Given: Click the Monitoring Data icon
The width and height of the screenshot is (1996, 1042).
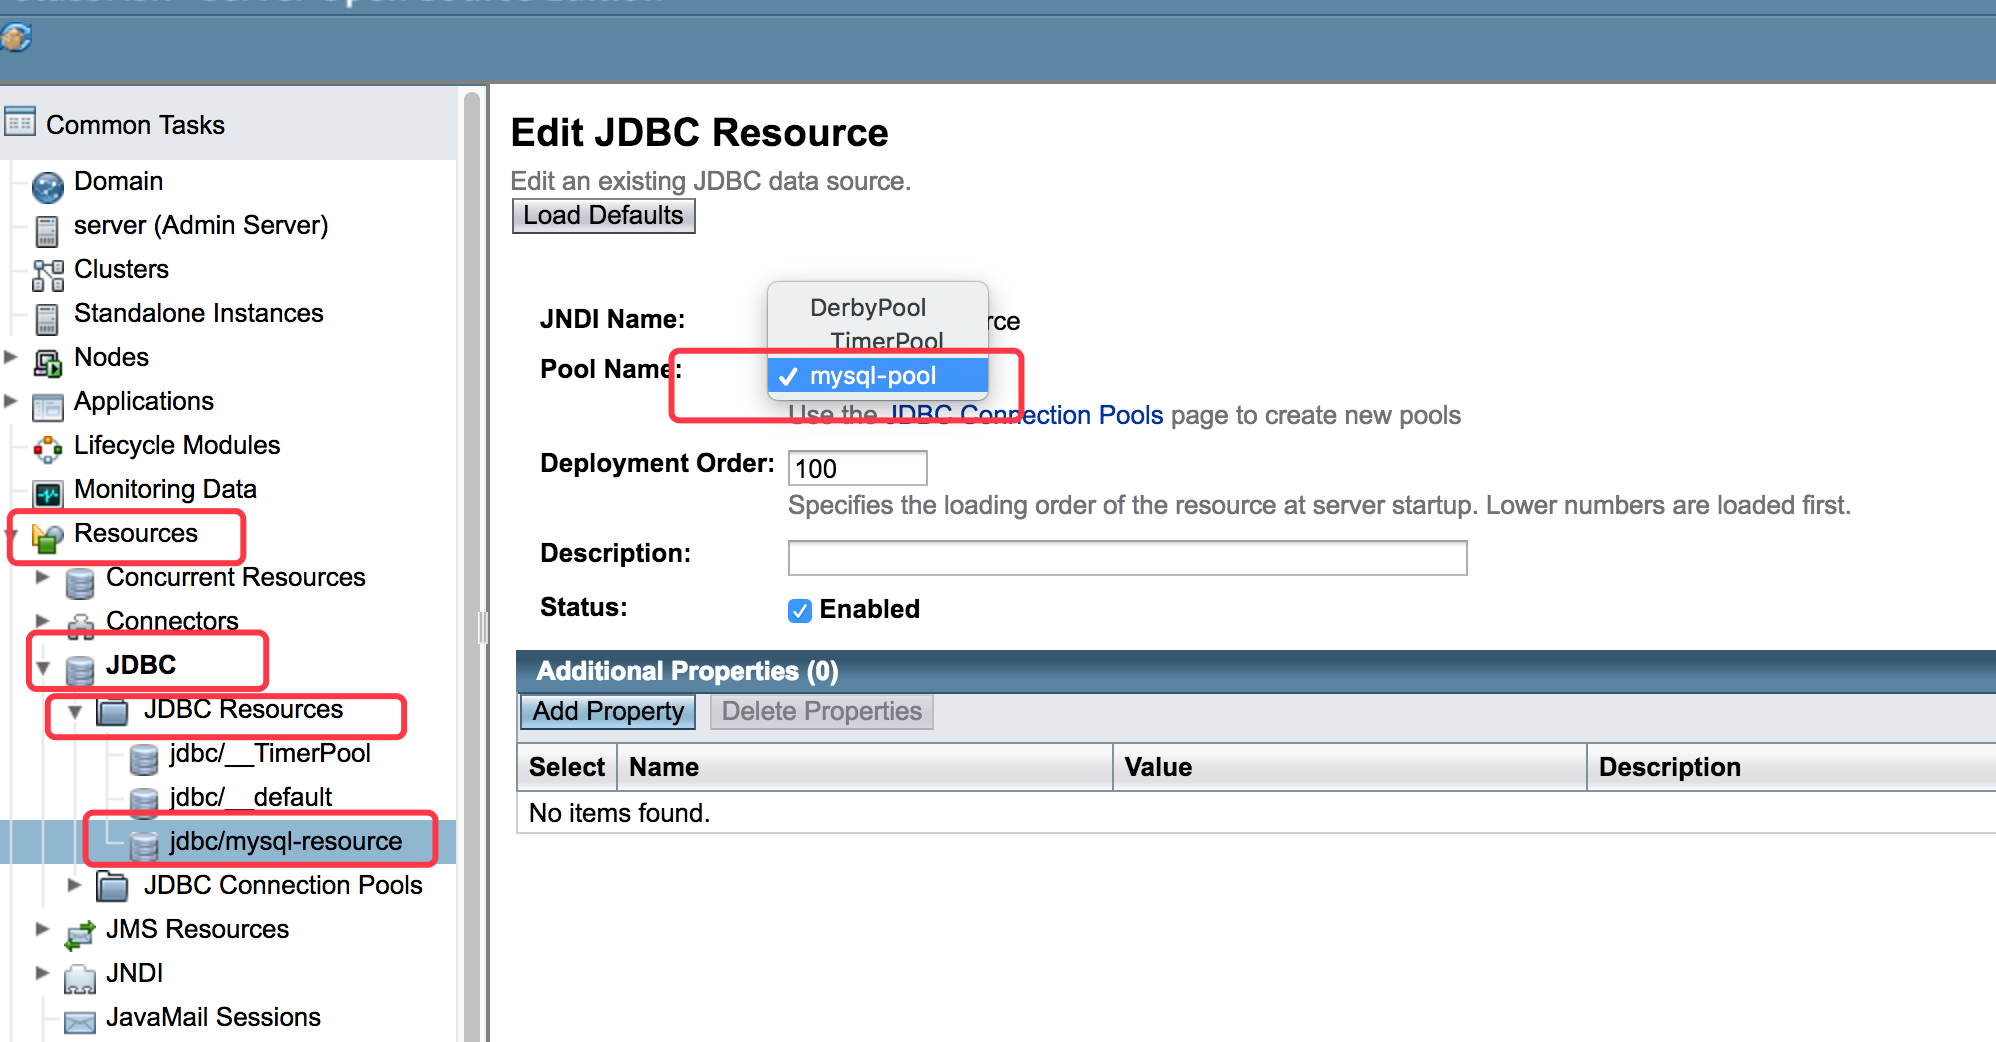Looking at the screenshot, I should 47,493.
